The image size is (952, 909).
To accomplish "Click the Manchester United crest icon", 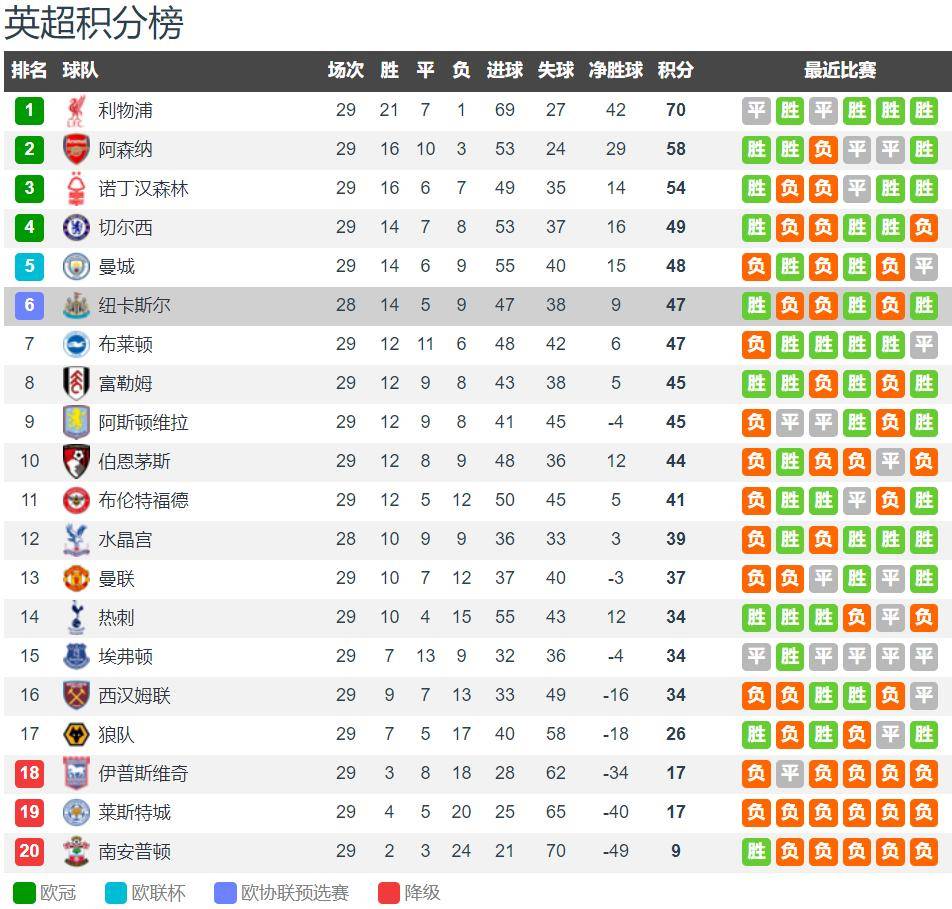I will (x=76, y=578).
